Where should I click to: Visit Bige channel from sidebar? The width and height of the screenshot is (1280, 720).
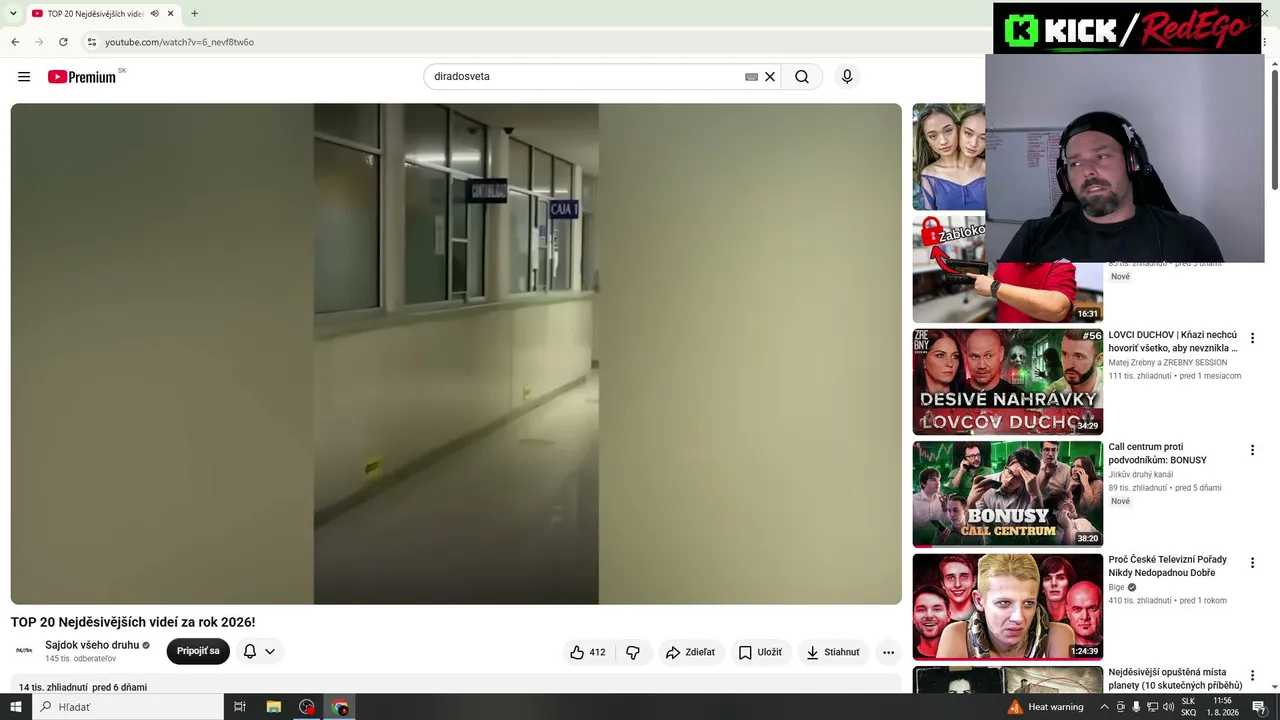[x=1116, y=587]
